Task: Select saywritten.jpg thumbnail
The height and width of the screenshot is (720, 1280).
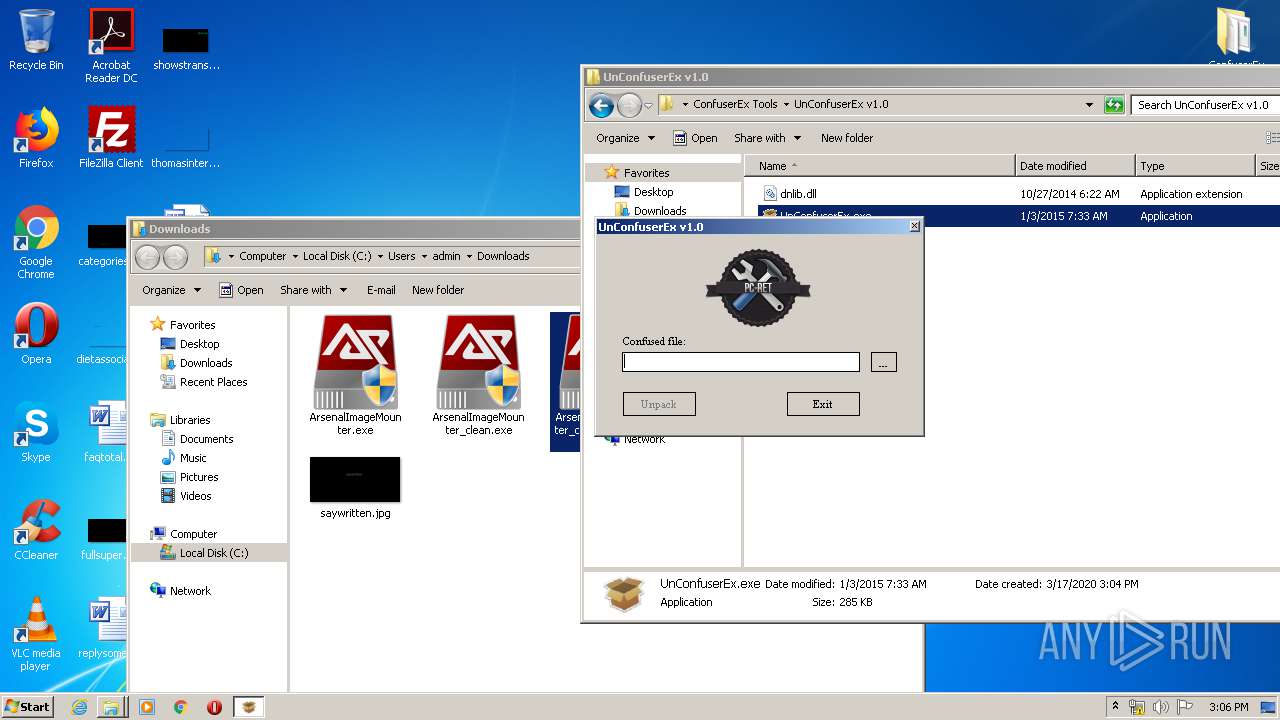Action: [355, 488]
